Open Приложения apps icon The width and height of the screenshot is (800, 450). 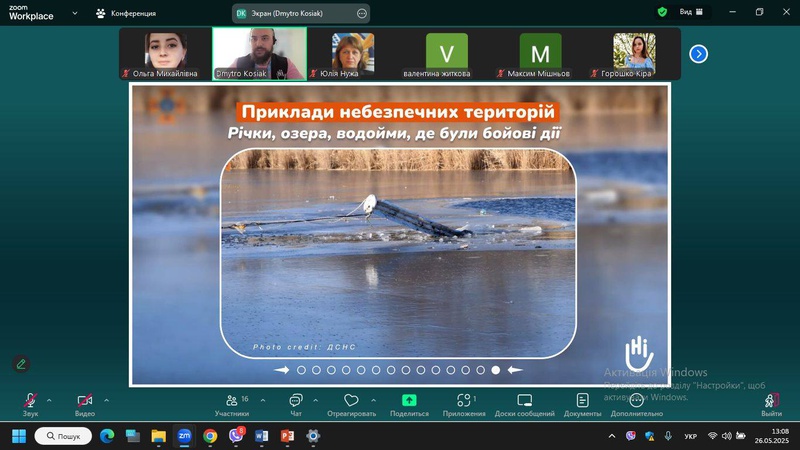click(464, 405)
